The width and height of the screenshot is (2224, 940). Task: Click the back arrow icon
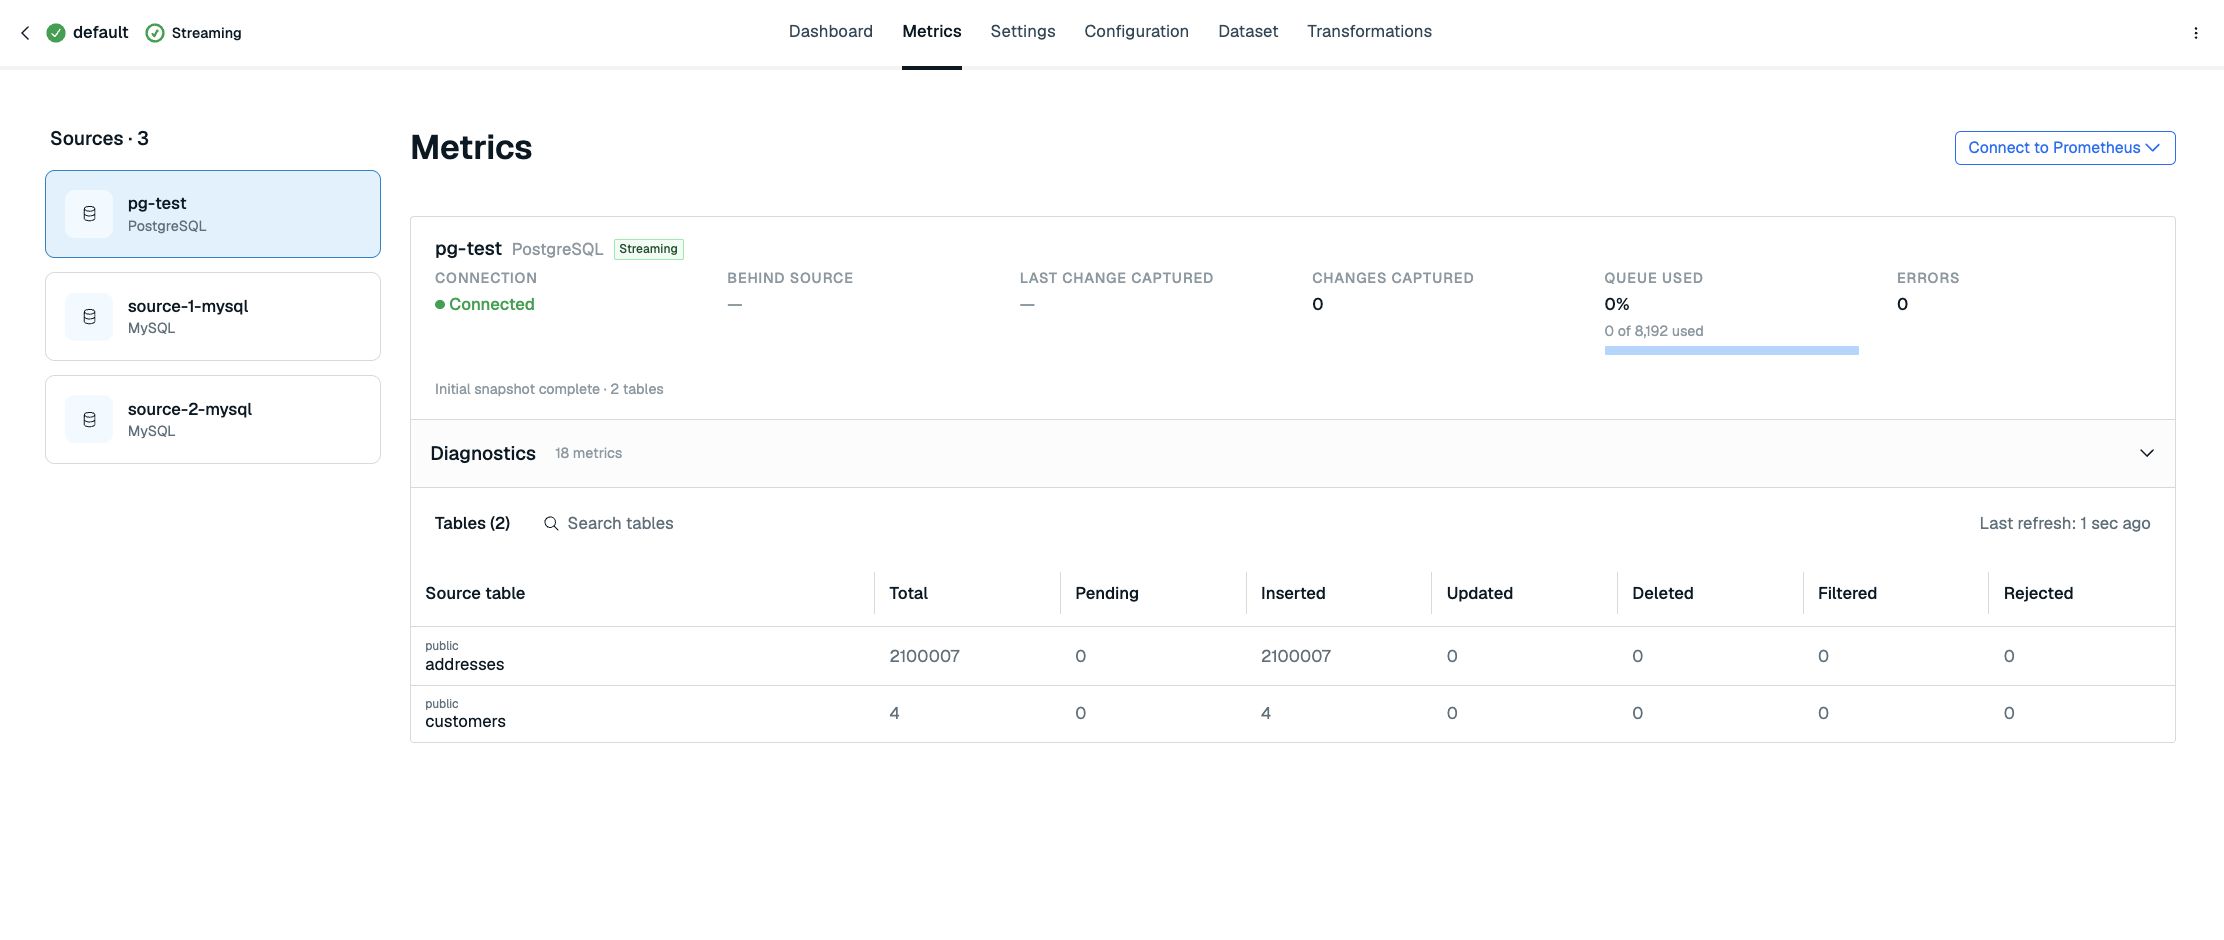click(25, 33)
